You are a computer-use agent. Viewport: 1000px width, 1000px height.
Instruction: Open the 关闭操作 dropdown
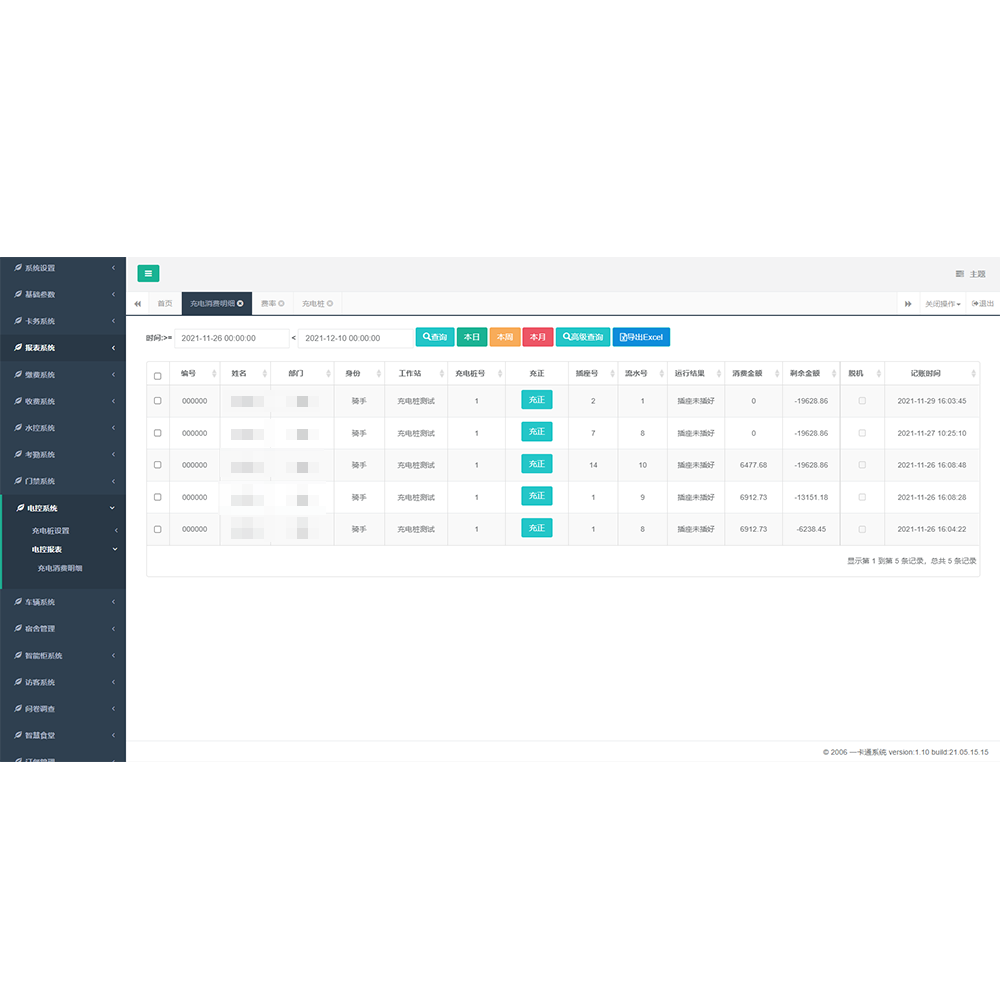[942, 303]
